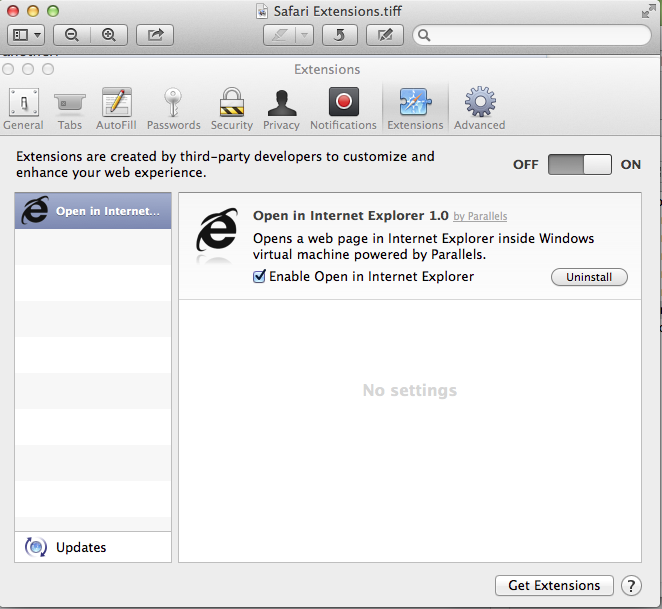Open the General preferences pane

[24, 109]
